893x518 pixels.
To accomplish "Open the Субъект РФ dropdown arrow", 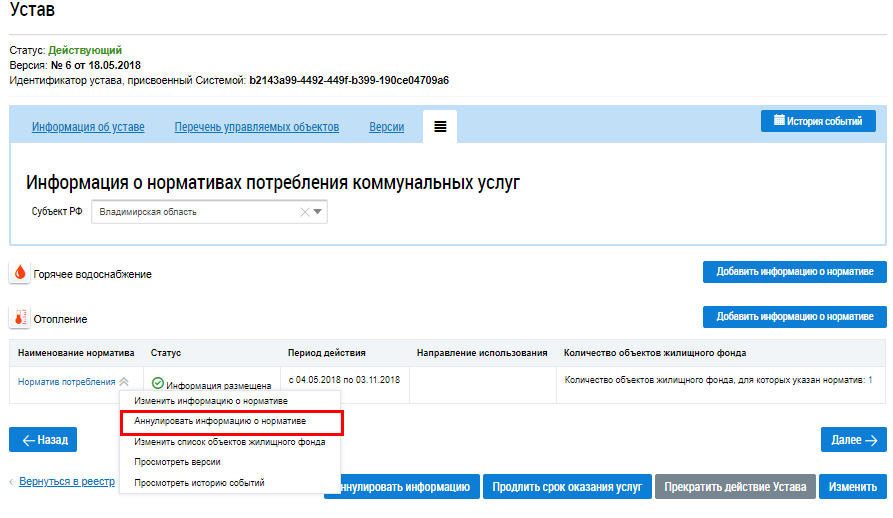I will tap(318, 212).
